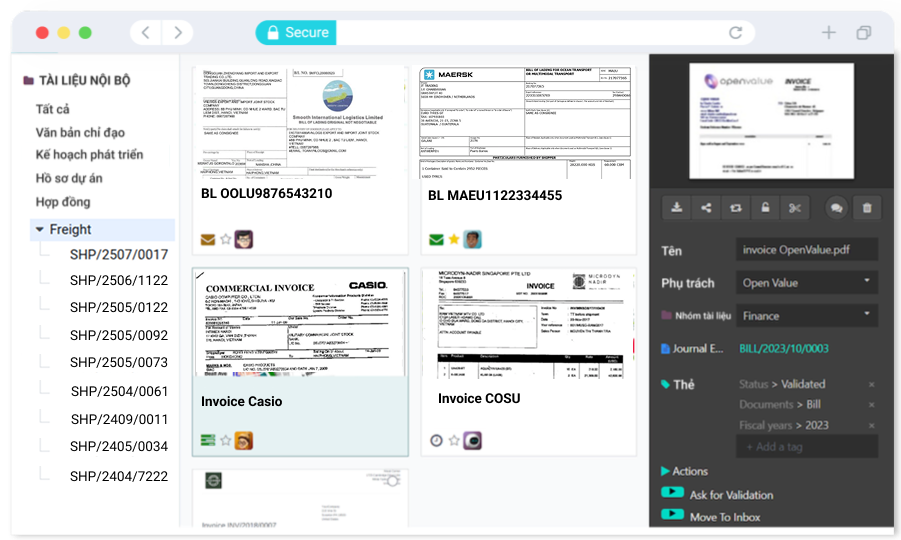The height and width of the screenshot is (540, 901).
Task: Toggle favorite star on Invoice COSU
Action: pos(454,441)
